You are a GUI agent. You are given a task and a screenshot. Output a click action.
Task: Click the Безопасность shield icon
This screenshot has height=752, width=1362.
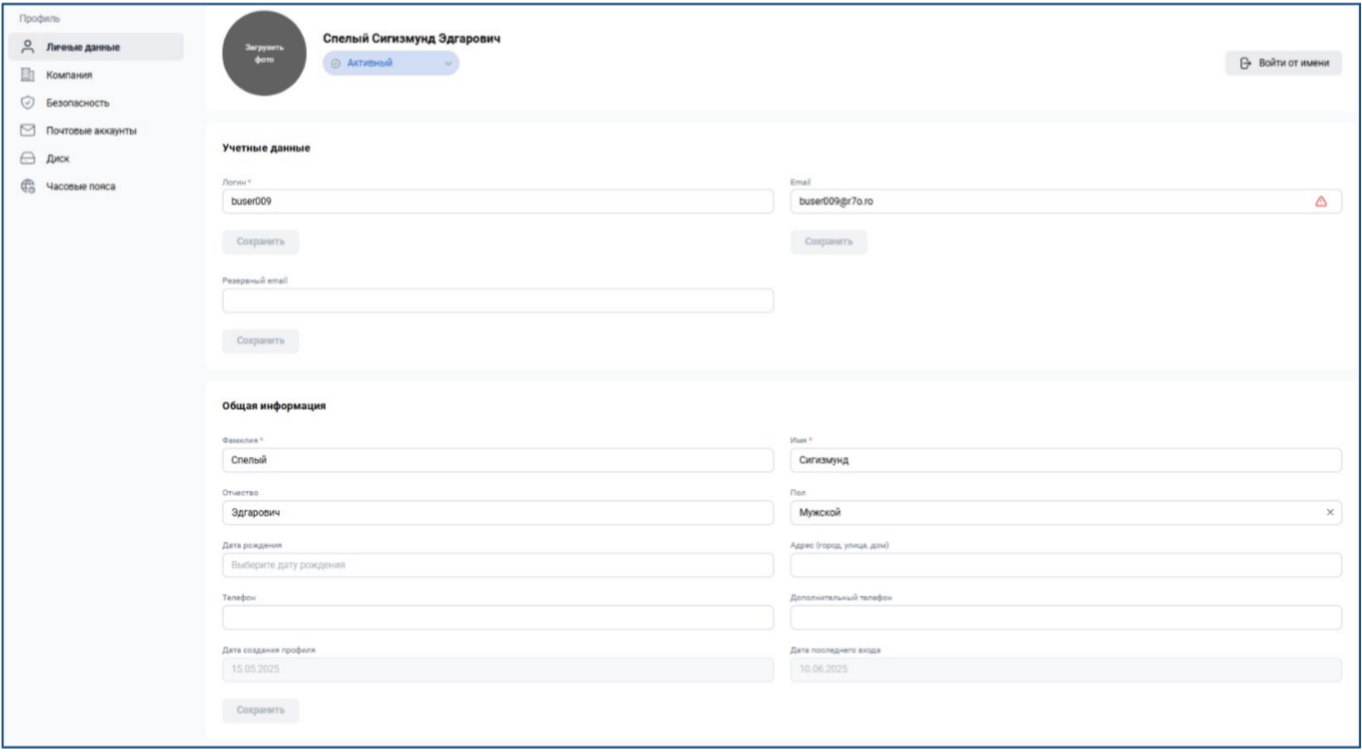29,102
